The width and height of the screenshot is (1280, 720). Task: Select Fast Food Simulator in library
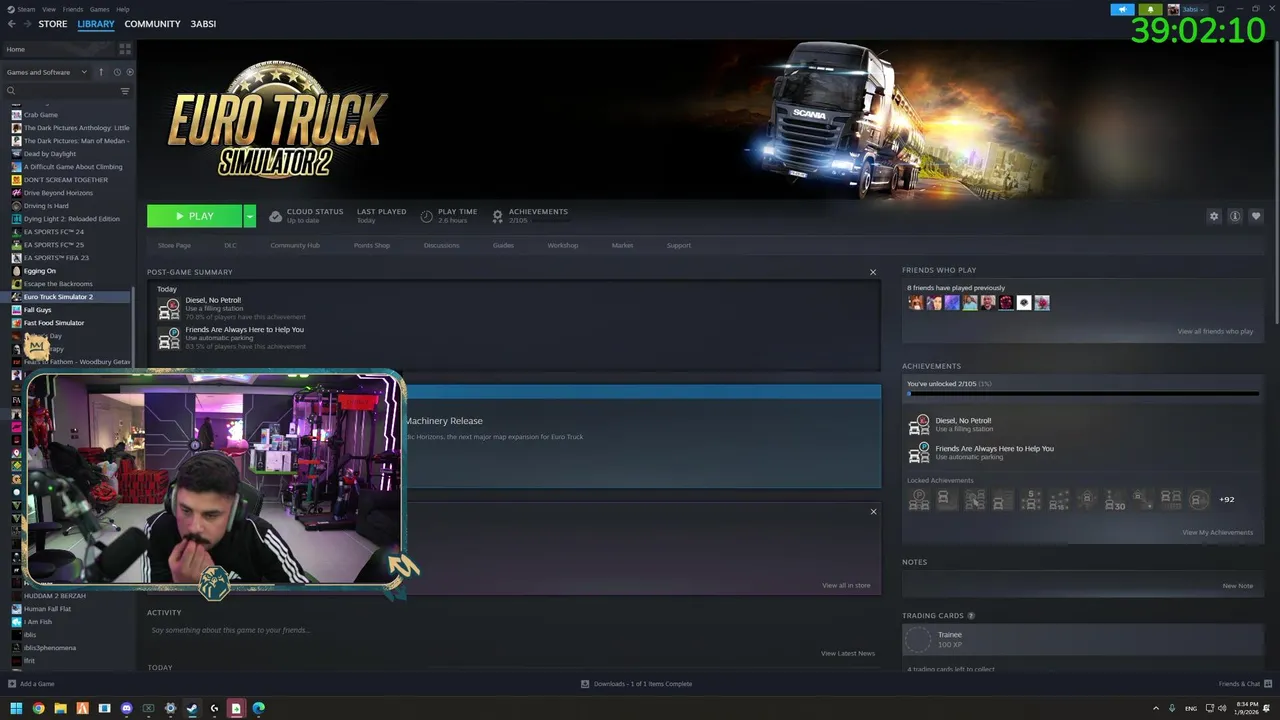pos(54,323)
